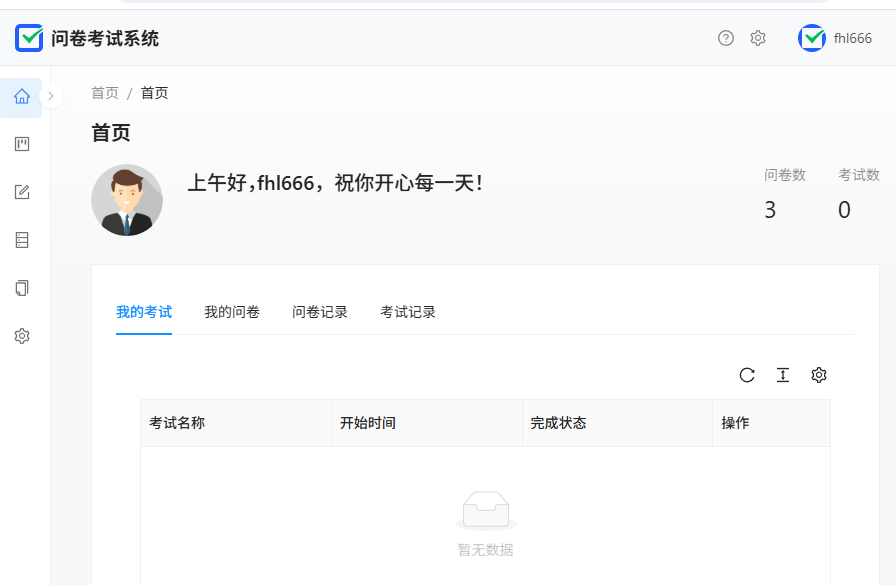Open the edit pencil icon in sidebar
This screenshot has height=585, width=896.
(22, 192)
